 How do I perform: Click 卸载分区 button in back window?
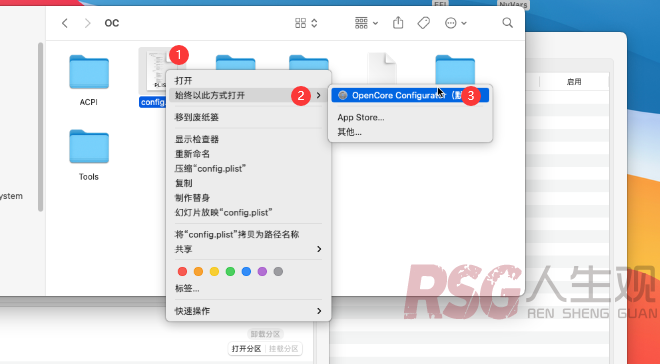coord(265,334)
